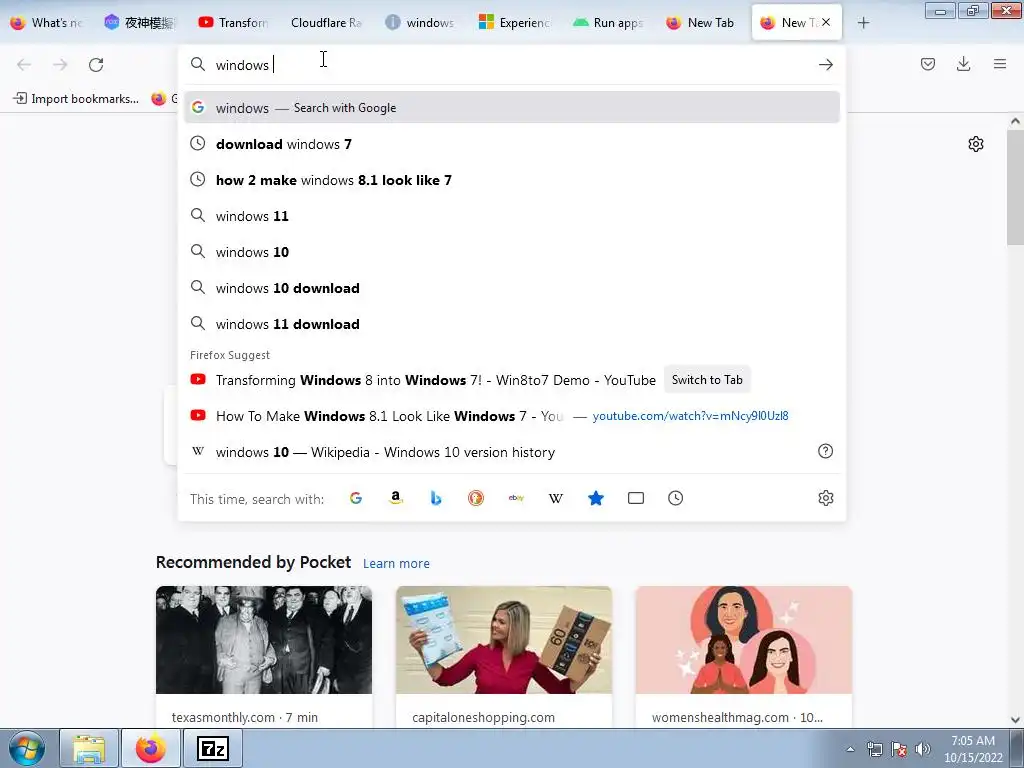The image size is (1024, 768).
Task: Switch to the What's new tab
Action: tap(47, 23)
